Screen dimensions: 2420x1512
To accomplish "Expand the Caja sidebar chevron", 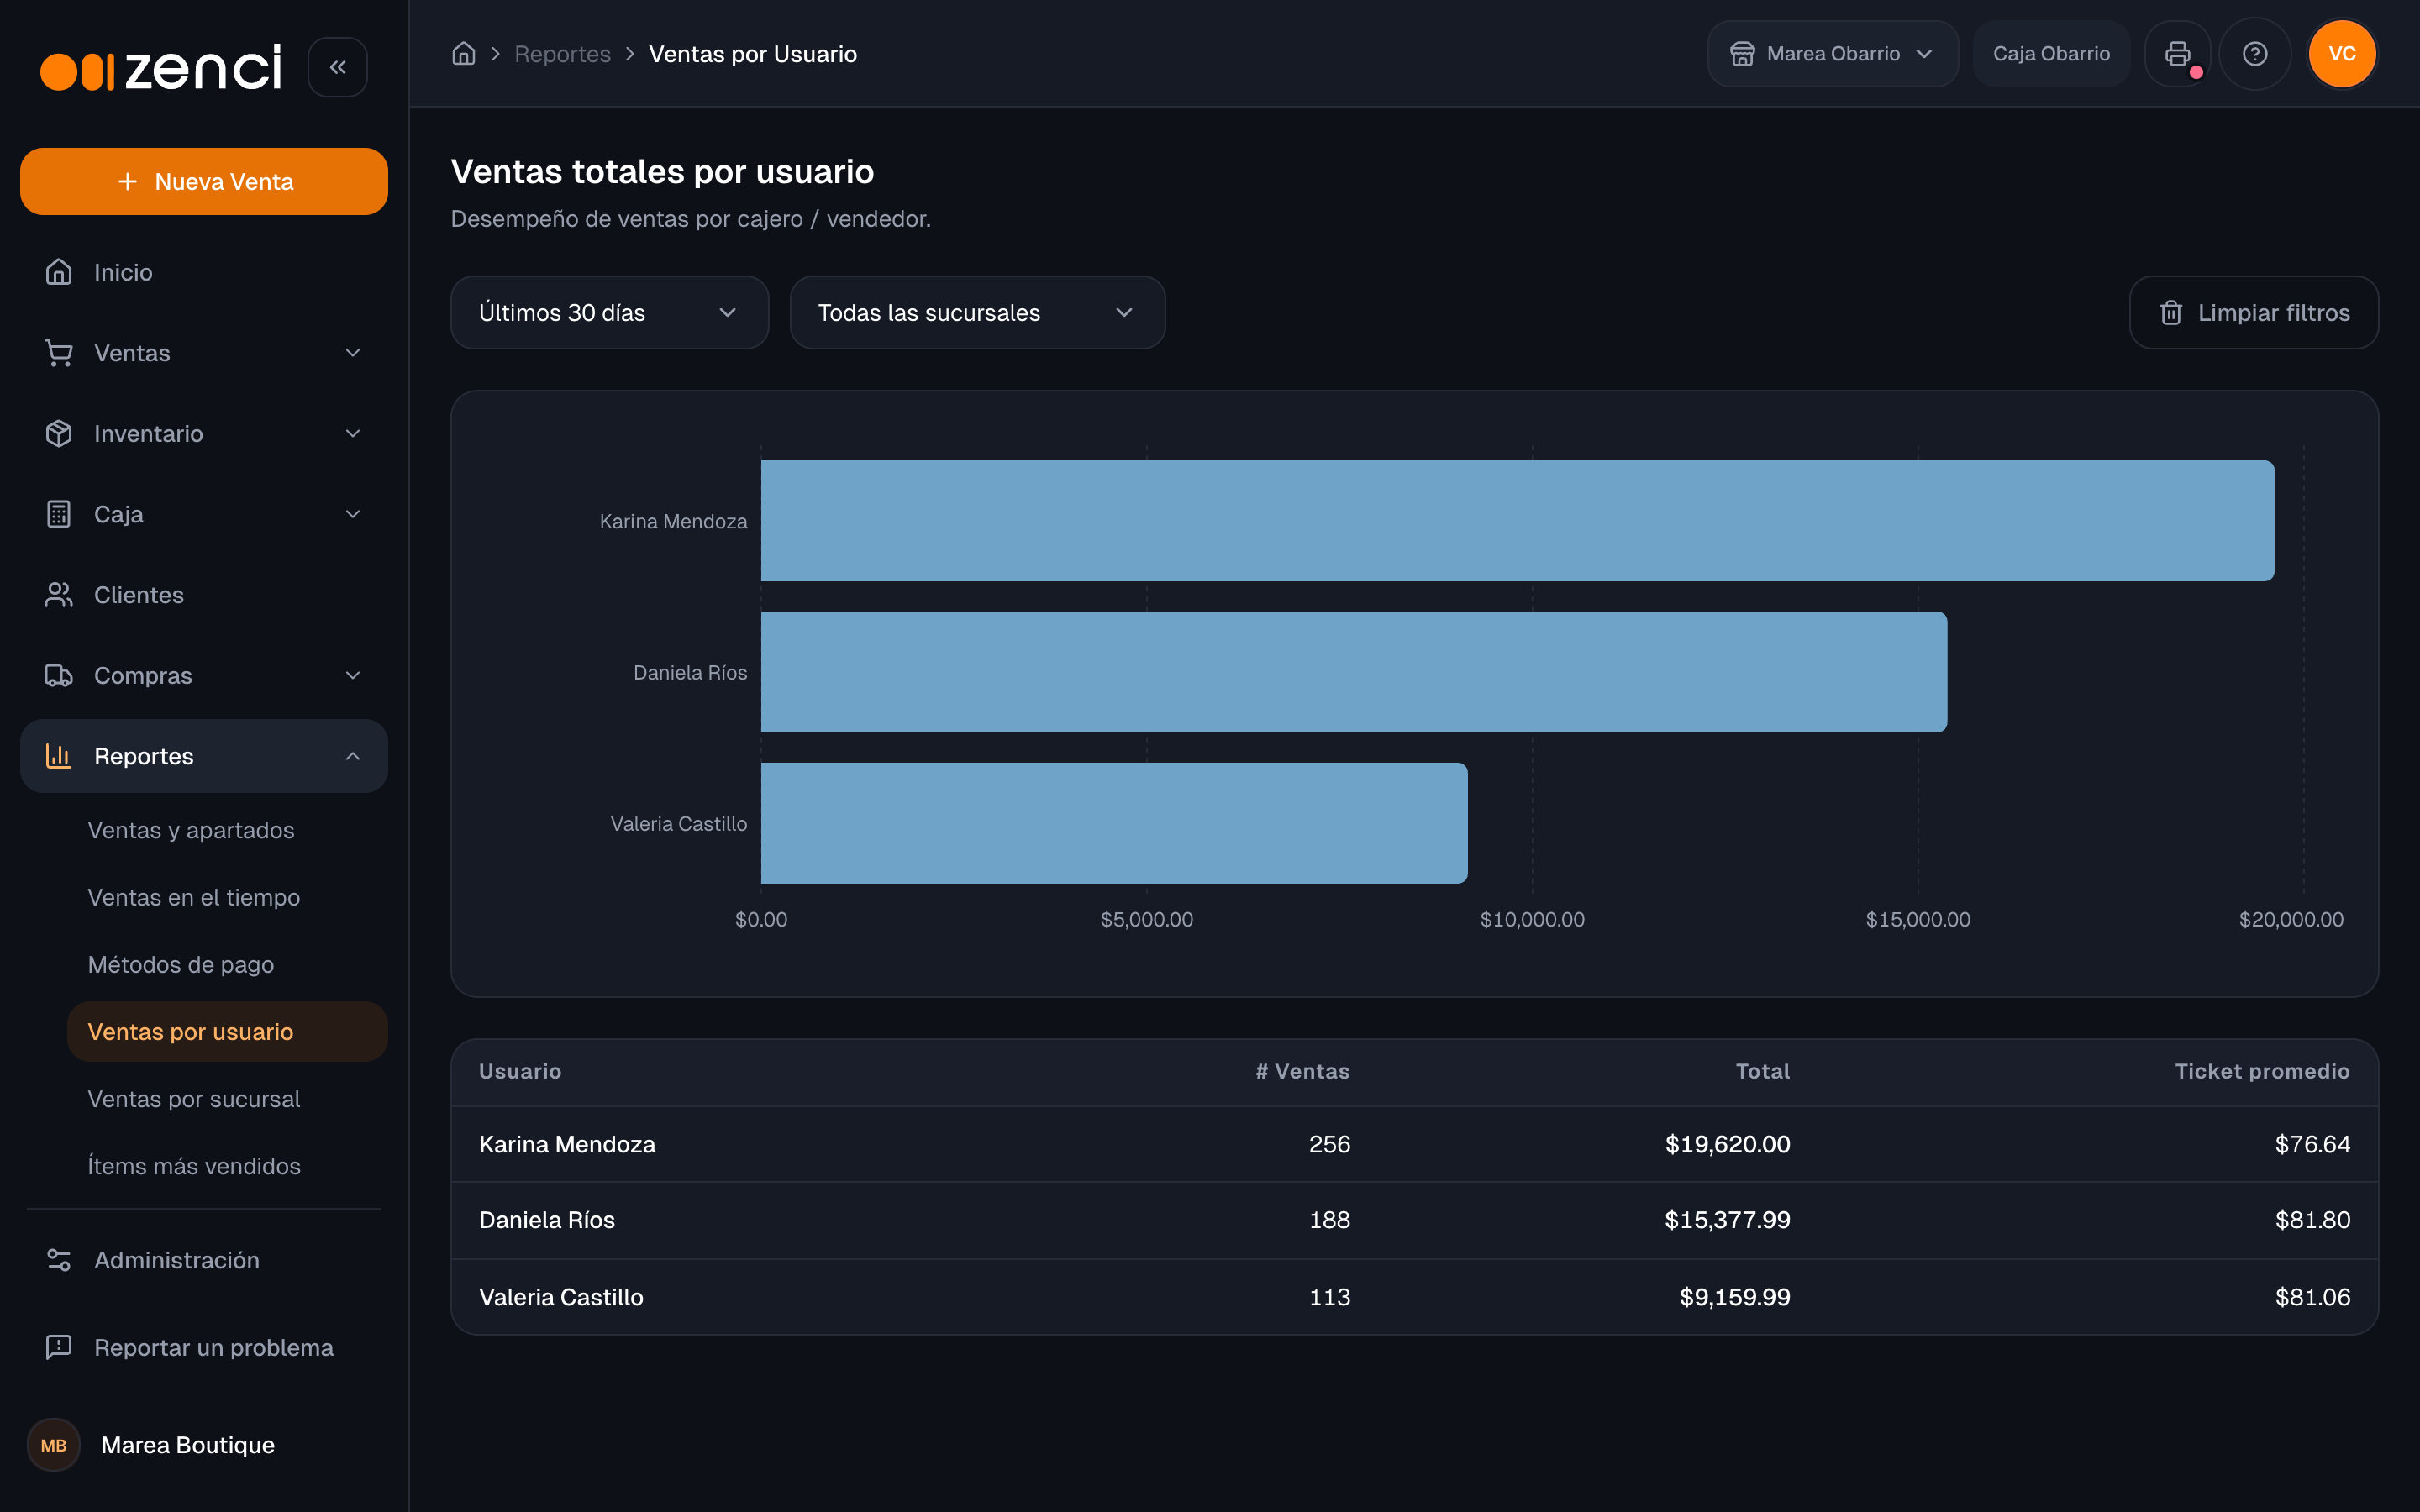I will tap(353, 514).
